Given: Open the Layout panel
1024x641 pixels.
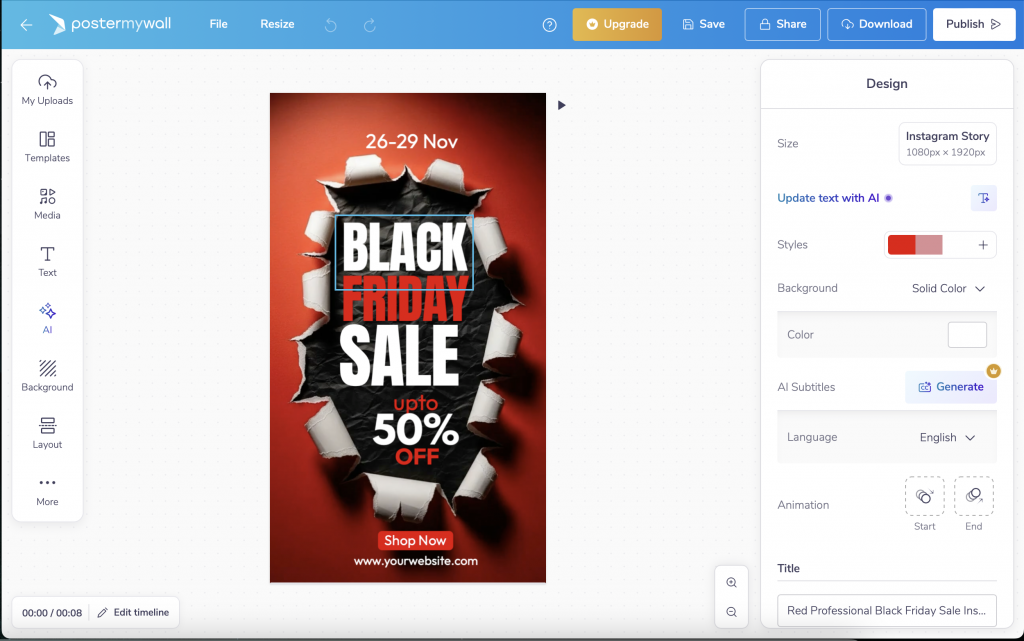Looking at the screenshot, I should click(x=46, y=432).
